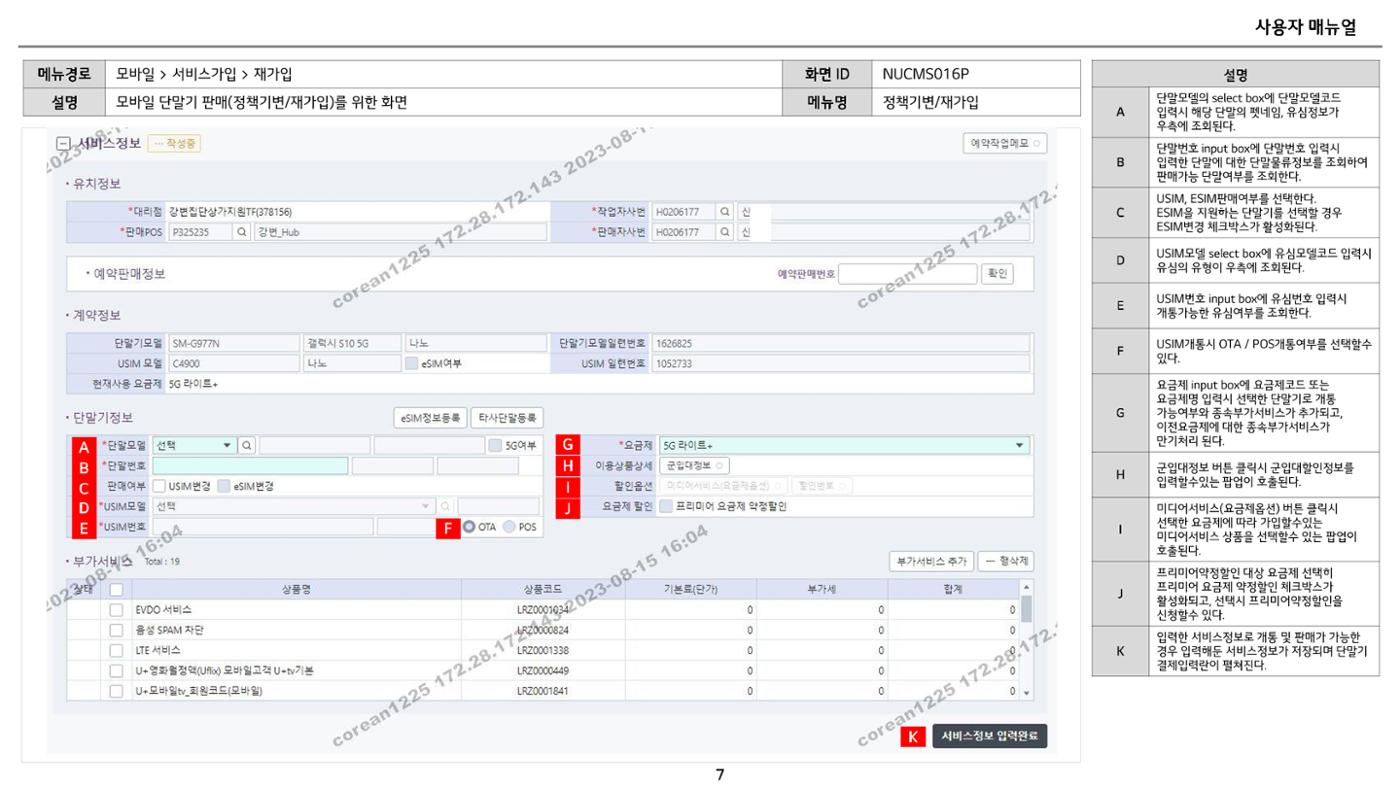
Task: Open the USIM모델 select dropdown
Action: click(x=295, y=506)
